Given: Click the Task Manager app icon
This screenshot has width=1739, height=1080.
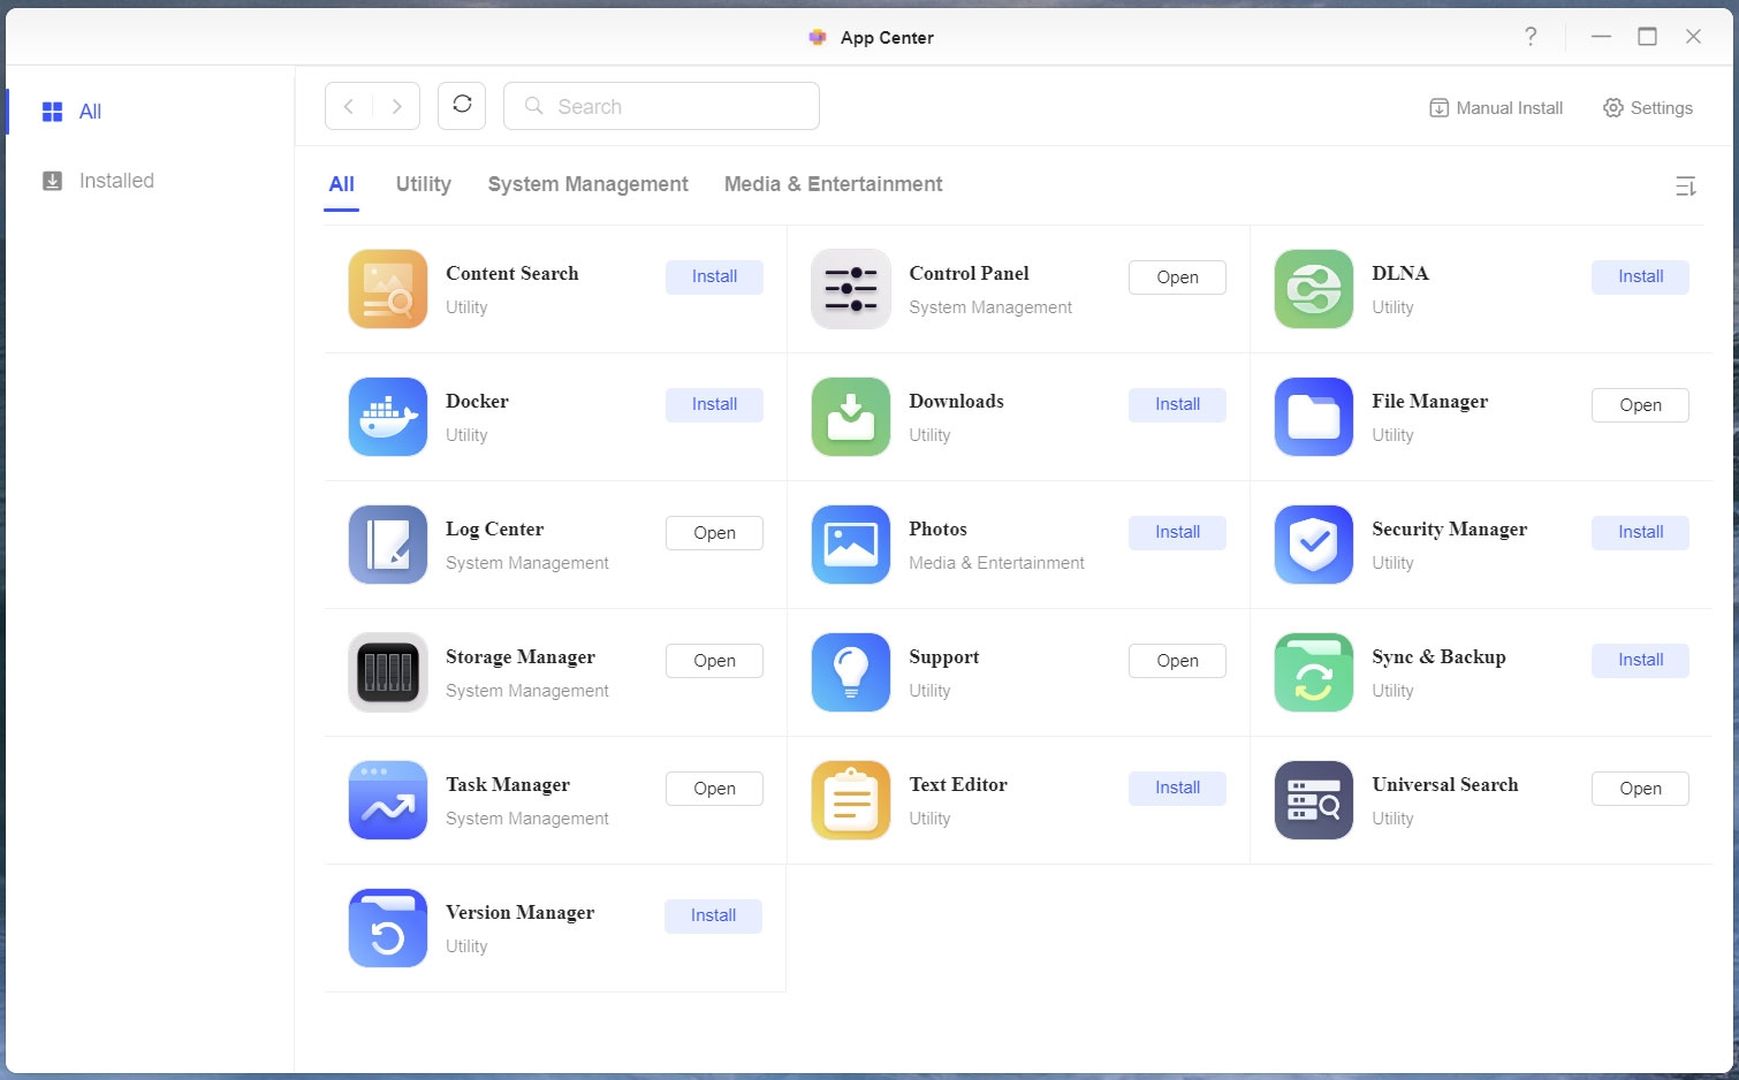Looking at the screenshot, I should [x=388, y=800].
